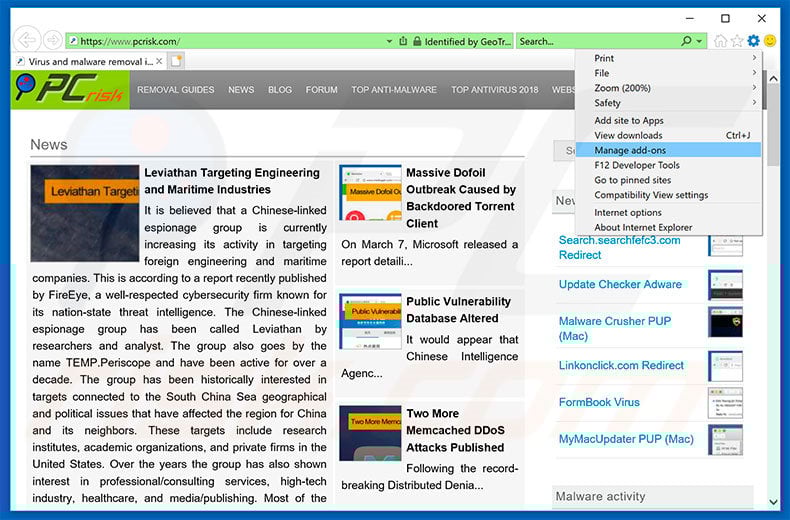
Task: Click the padlock security icon
Action: click(x=417, y=41)
